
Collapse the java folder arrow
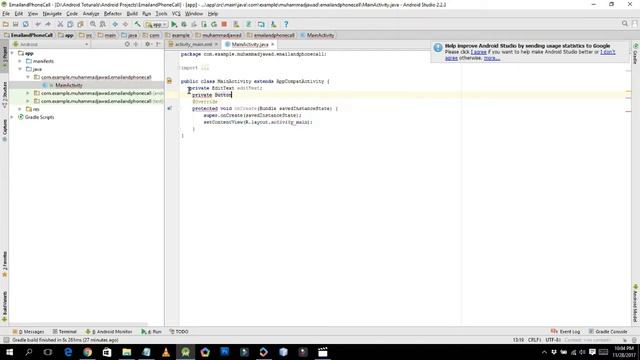[20, 69]
